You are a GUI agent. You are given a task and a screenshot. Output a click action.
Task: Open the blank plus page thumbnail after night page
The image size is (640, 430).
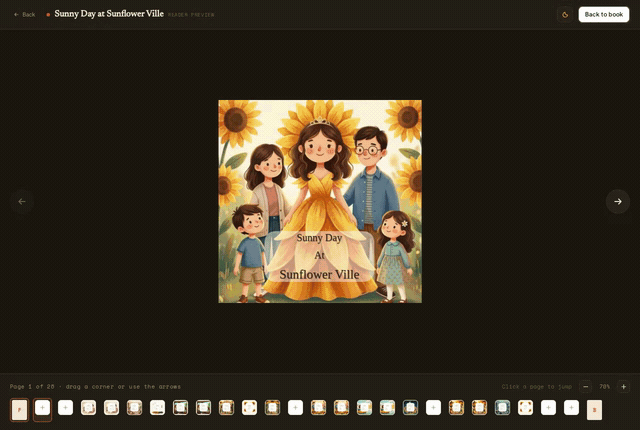click(433, 408)
